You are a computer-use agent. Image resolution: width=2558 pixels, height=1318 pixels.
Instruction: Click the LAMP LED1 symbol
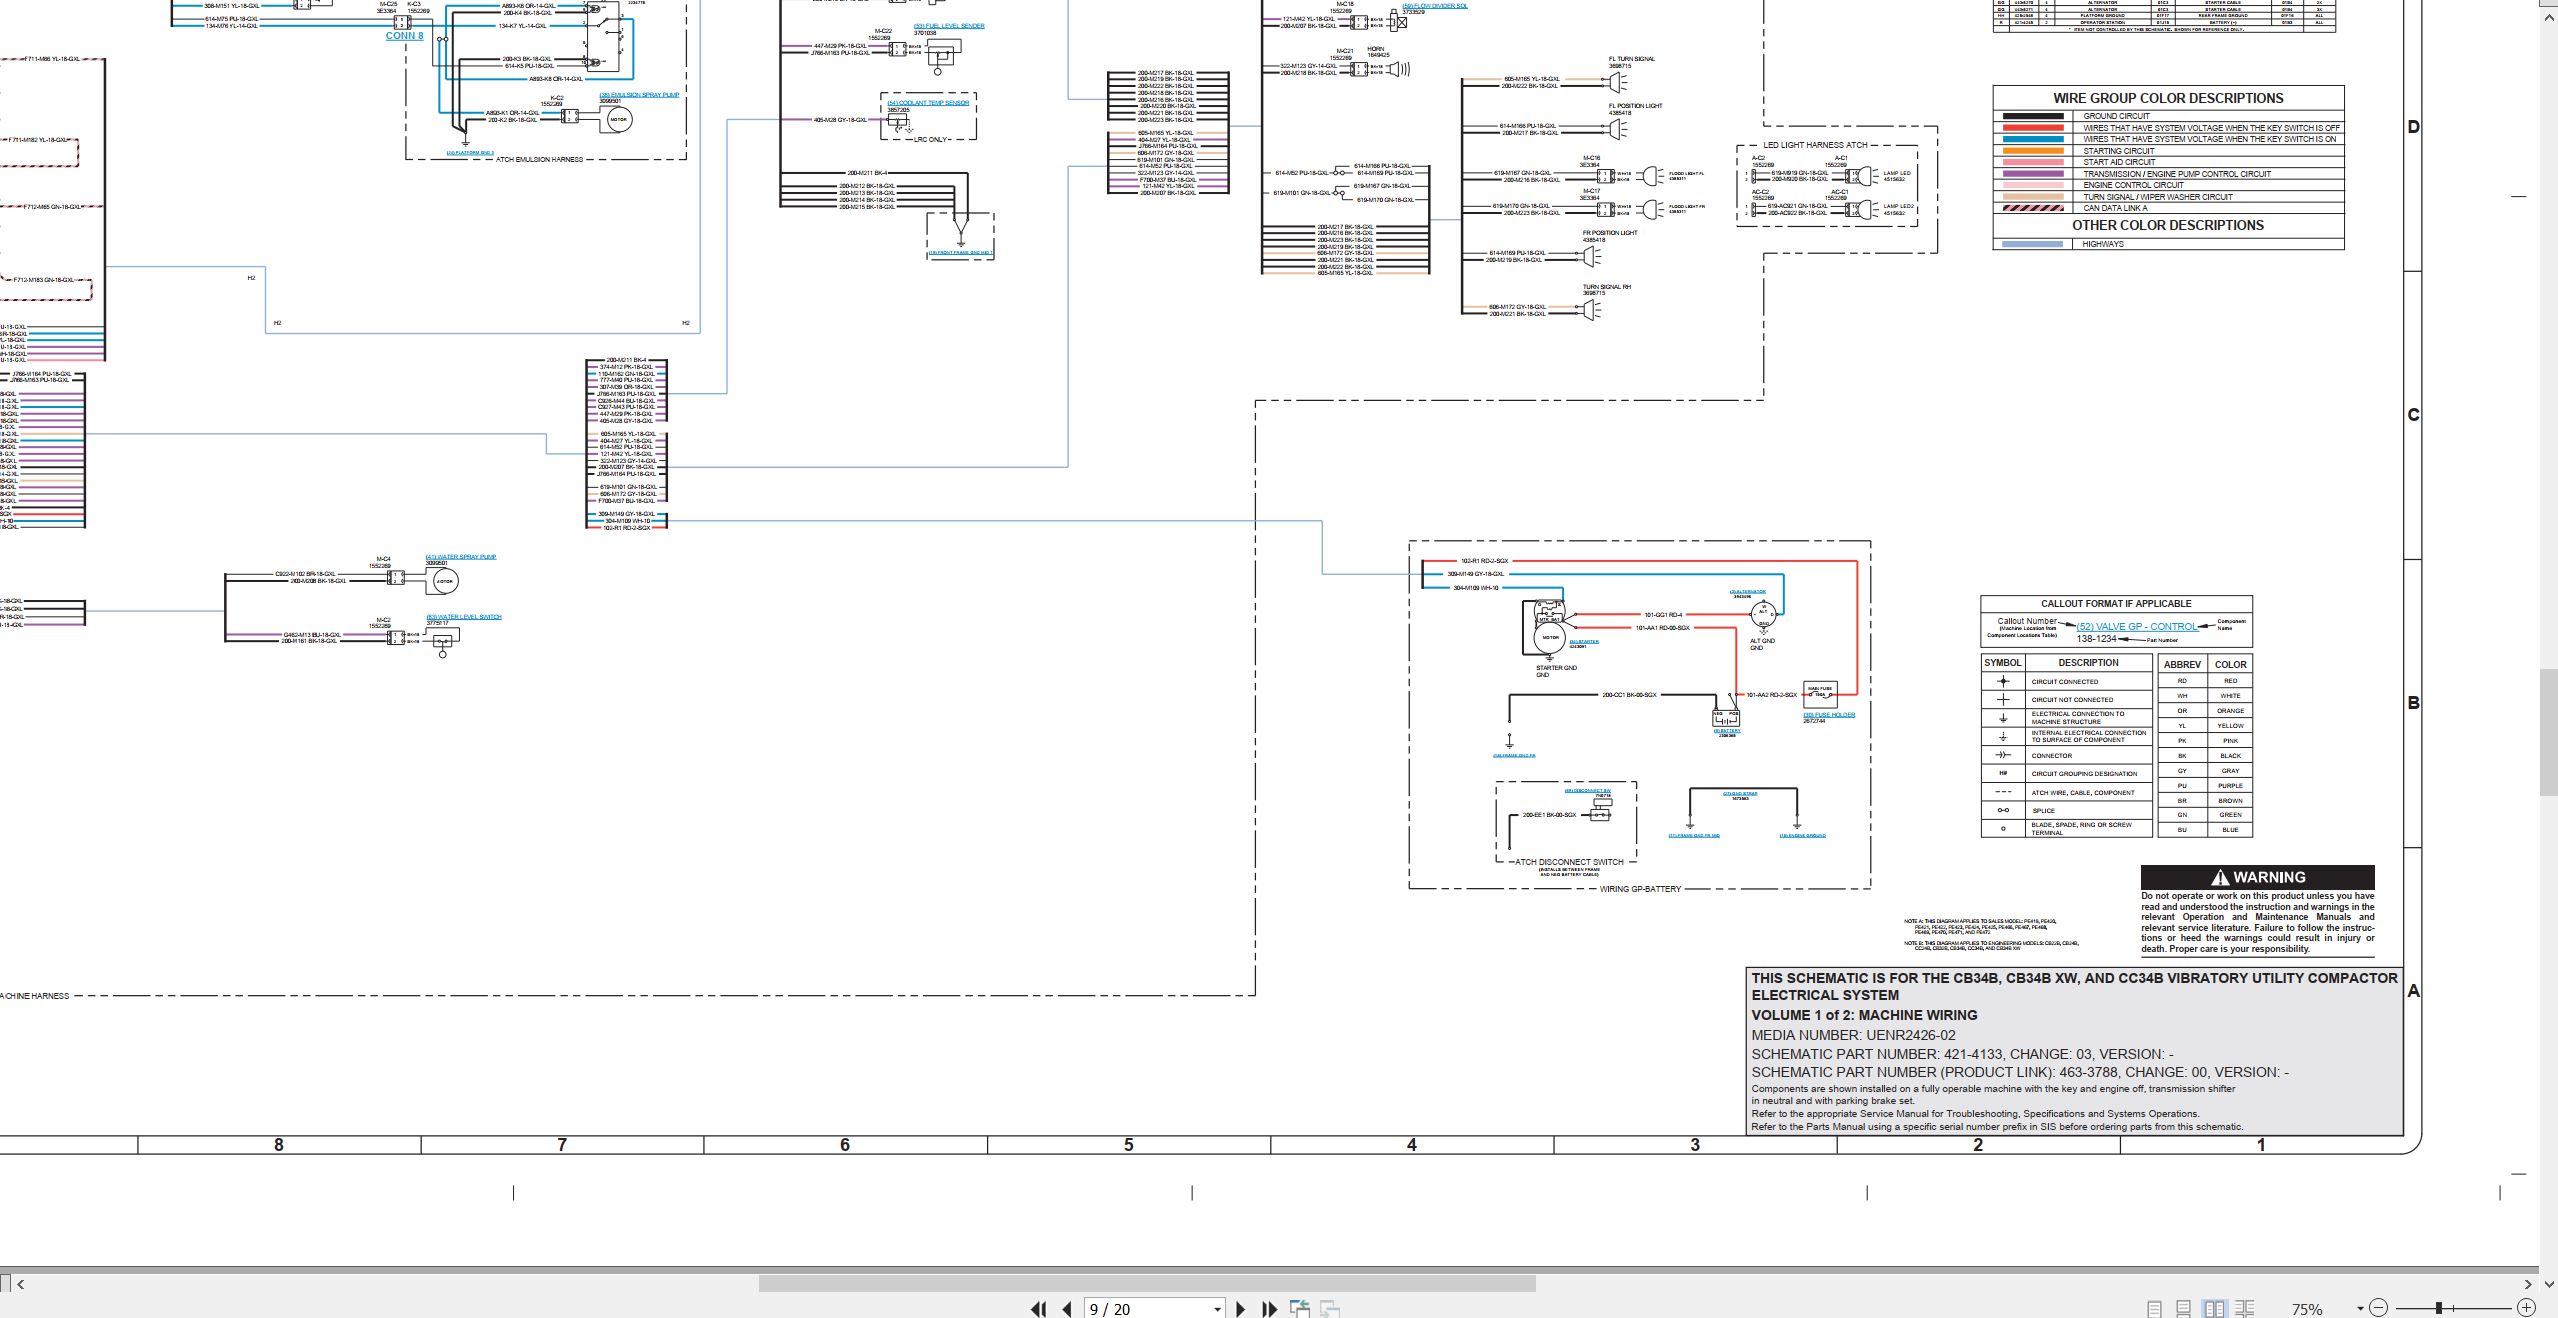point(1863,176)
